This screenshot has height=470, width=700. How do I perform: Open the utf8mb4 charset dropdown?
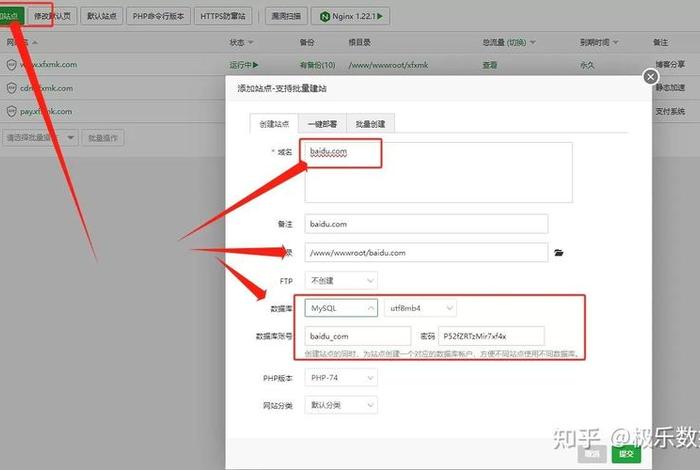[x=421, y=308]
